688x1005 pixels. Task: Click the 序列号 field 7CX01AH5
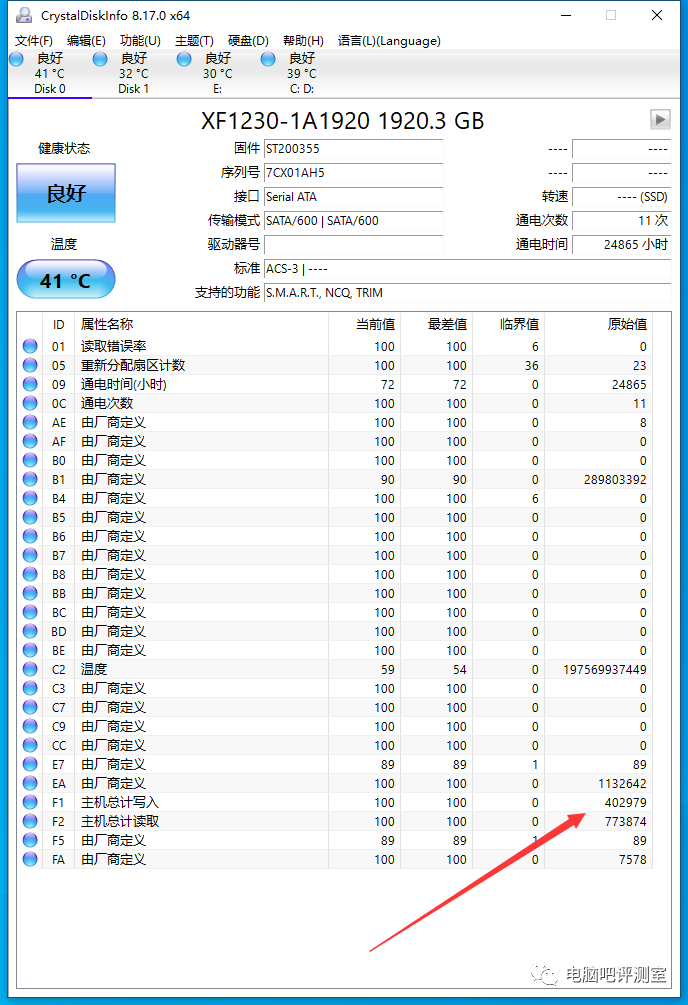click(x=353, y=172)
